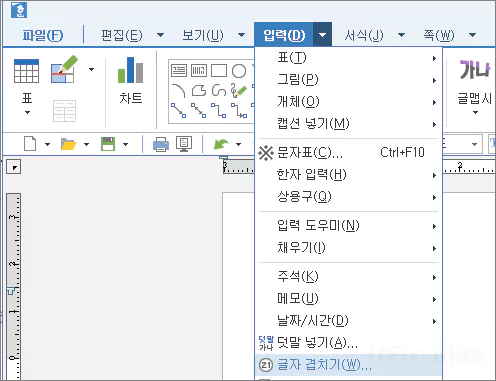Image resolution: width=496 pixels, height=381 pixels.
Task: Click the ruler corner tab selector button
Action: [x=14, y=167]
